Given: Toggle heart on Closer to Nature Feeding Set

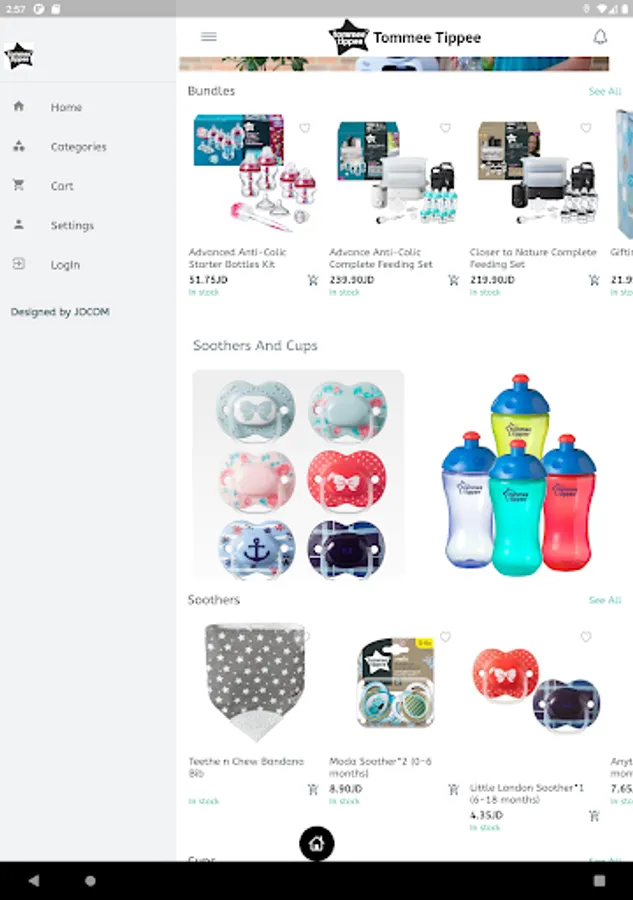Looking at the screenshot, I should [586, 127].
